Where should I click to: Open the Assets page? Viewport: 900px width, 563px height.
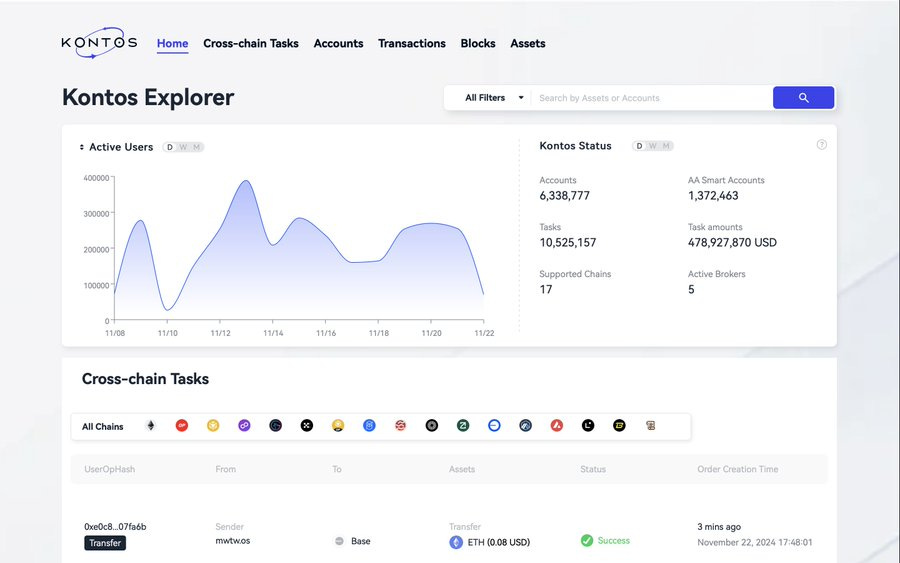[x=527, y=44]
